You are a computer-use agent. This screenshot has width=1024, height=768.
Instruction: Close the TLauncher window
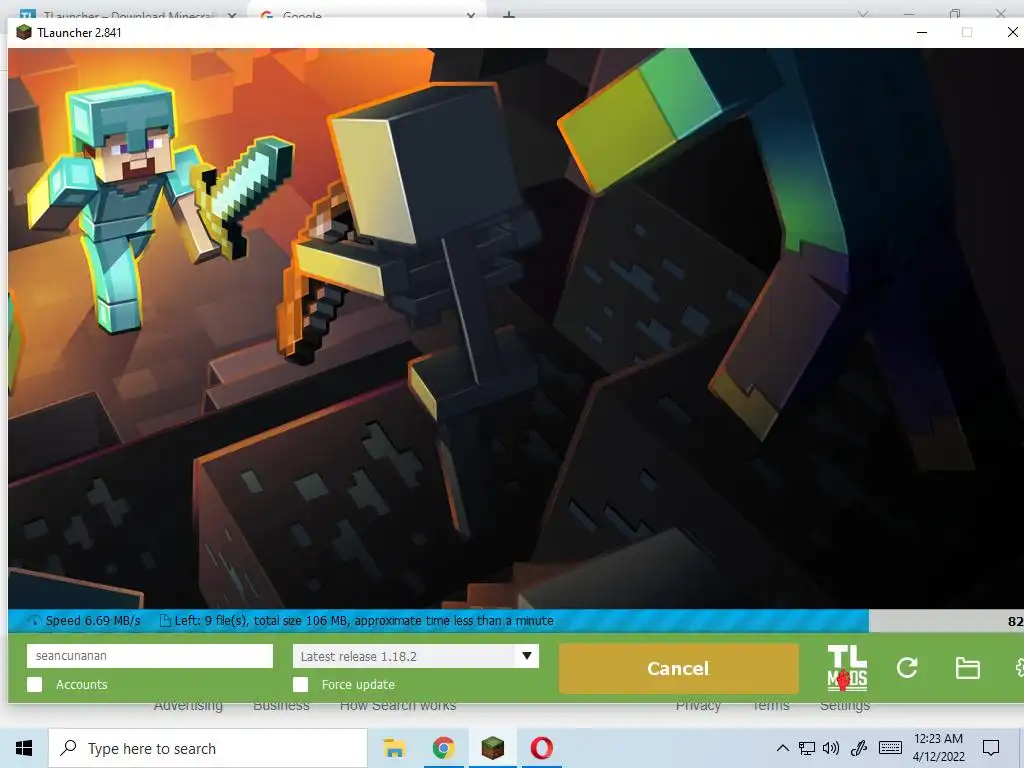pyautogui.click(x=1012, y=33)
